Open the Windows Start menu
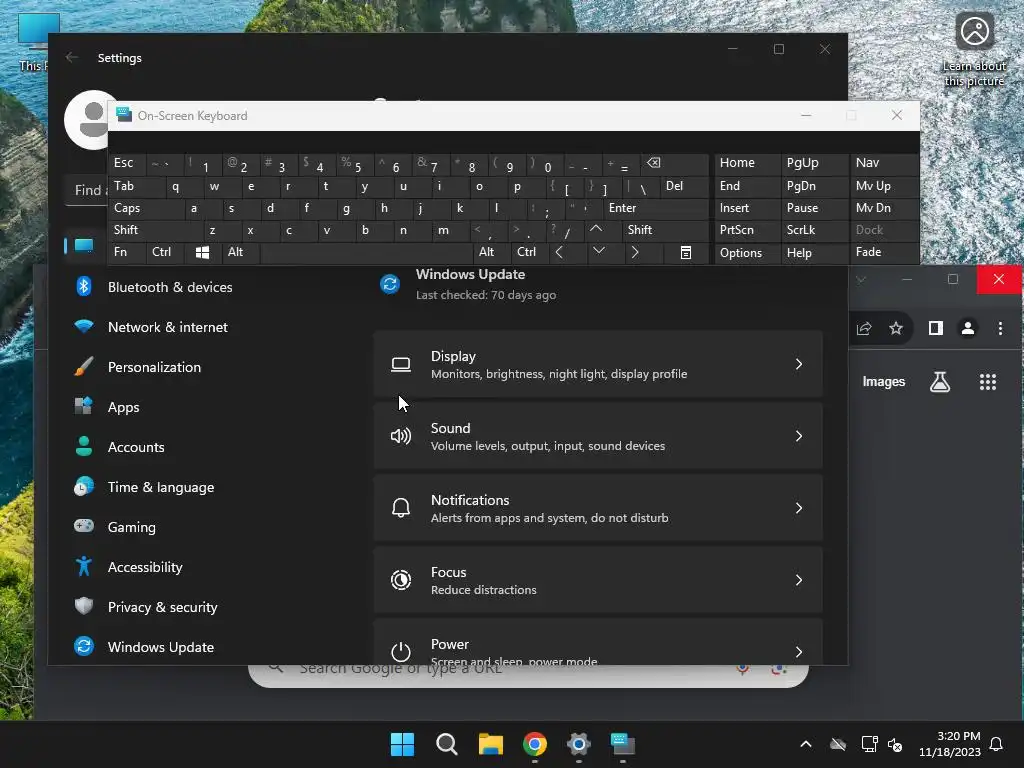 pyautogui.click(x=402, y=744)
